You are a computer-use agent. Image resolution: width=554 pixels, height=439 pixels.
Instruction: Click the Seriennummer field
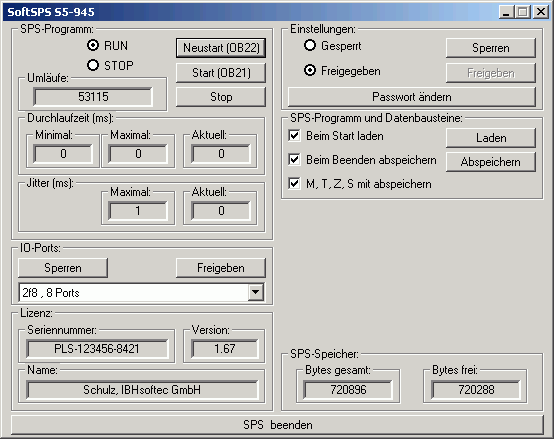coord(97,349)
